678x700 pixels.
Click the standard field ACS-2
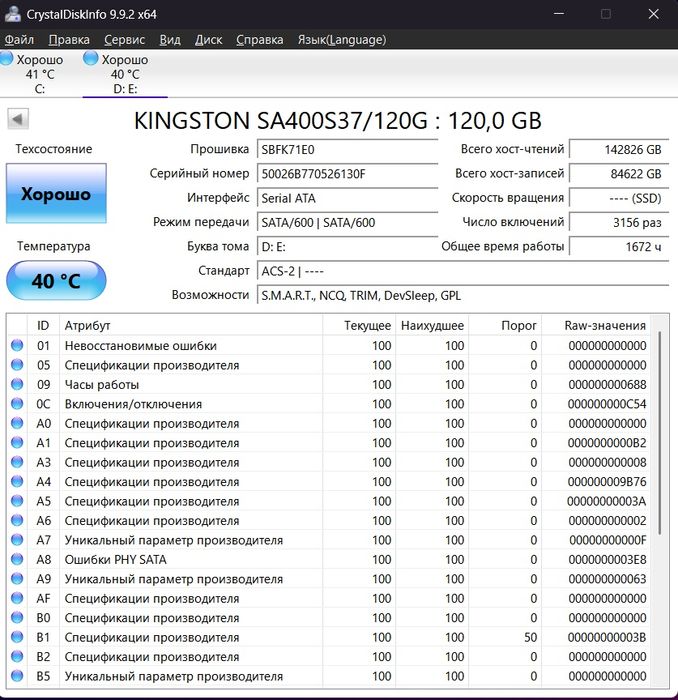tap(463, 271)
